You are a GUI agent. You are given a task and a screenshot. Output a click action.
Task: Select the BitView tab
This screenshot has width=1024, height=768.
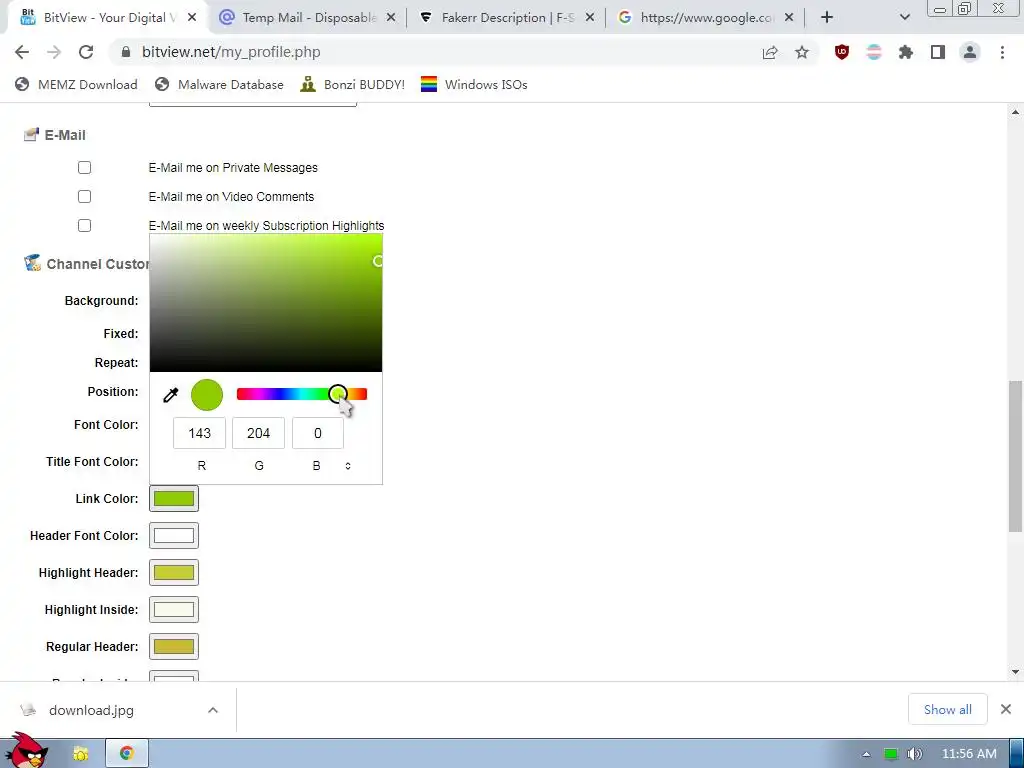click(x=108, y=18)
